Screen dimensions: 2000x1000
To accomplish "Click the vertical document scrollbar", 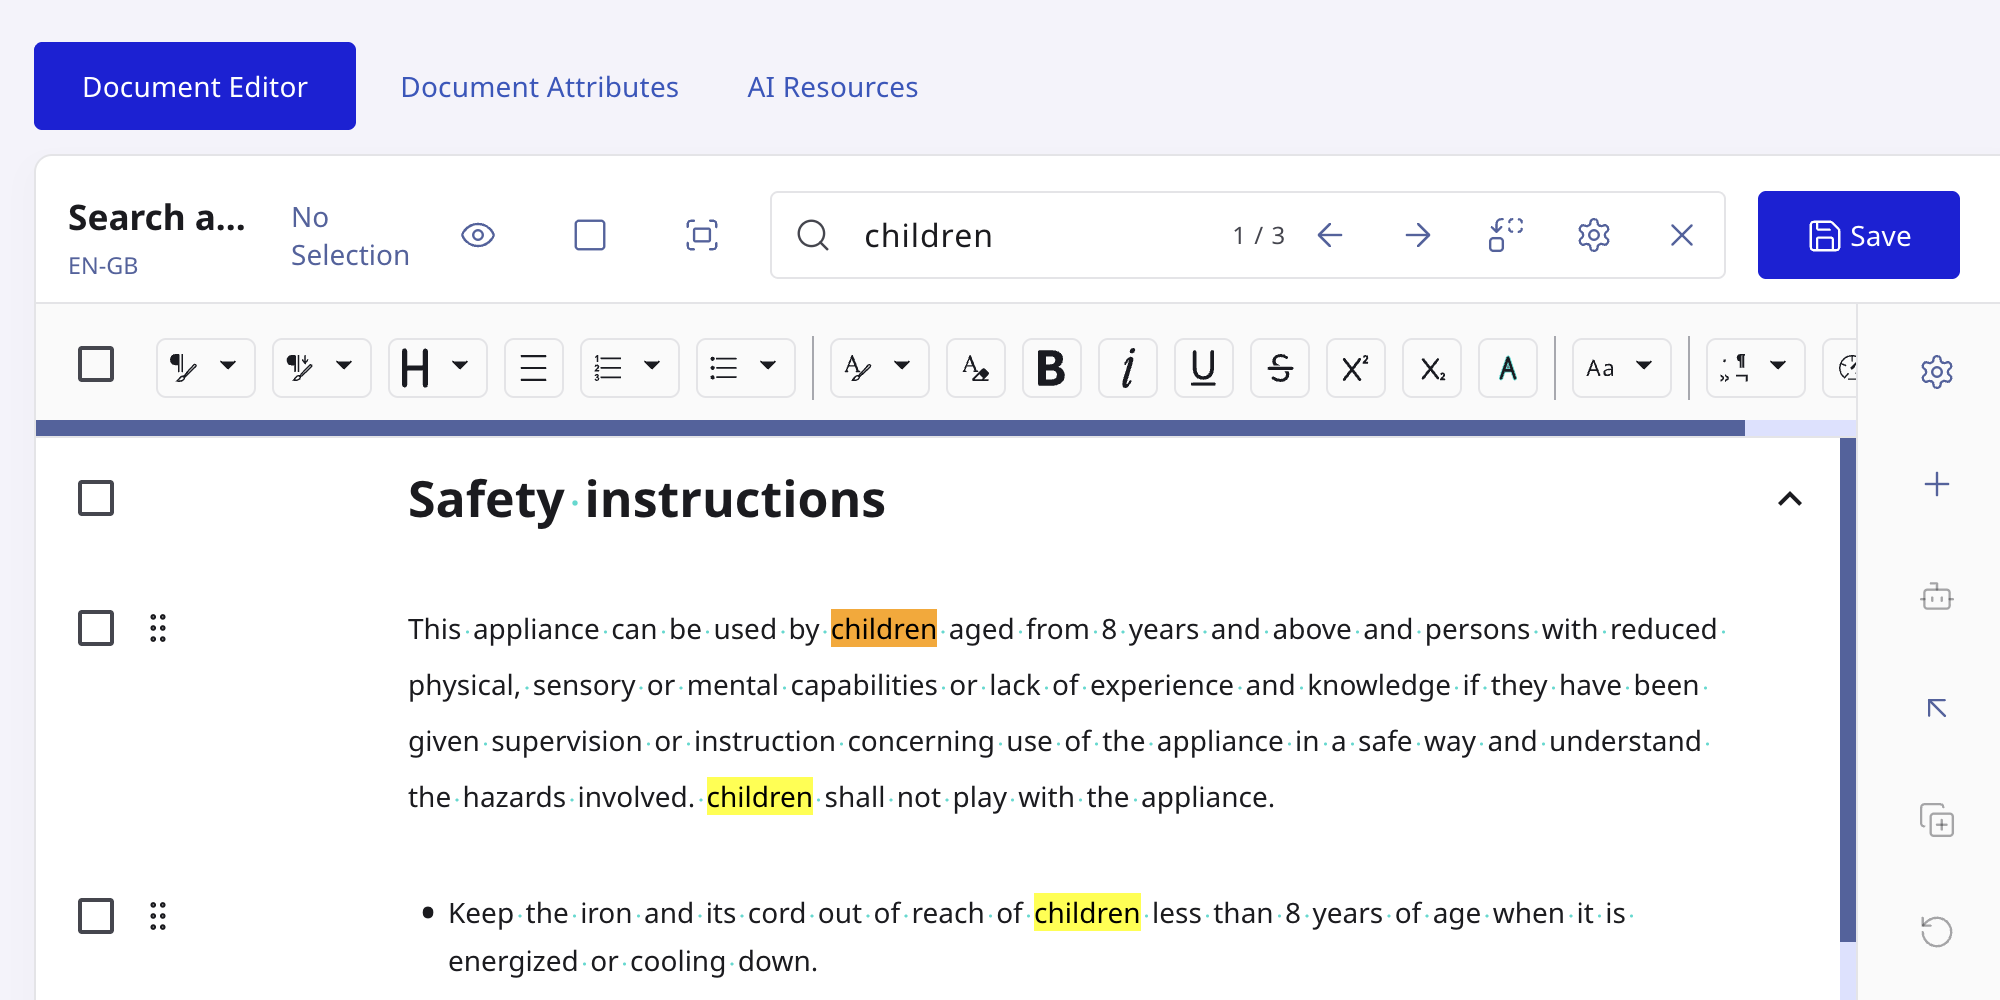I will [1848, 690].
